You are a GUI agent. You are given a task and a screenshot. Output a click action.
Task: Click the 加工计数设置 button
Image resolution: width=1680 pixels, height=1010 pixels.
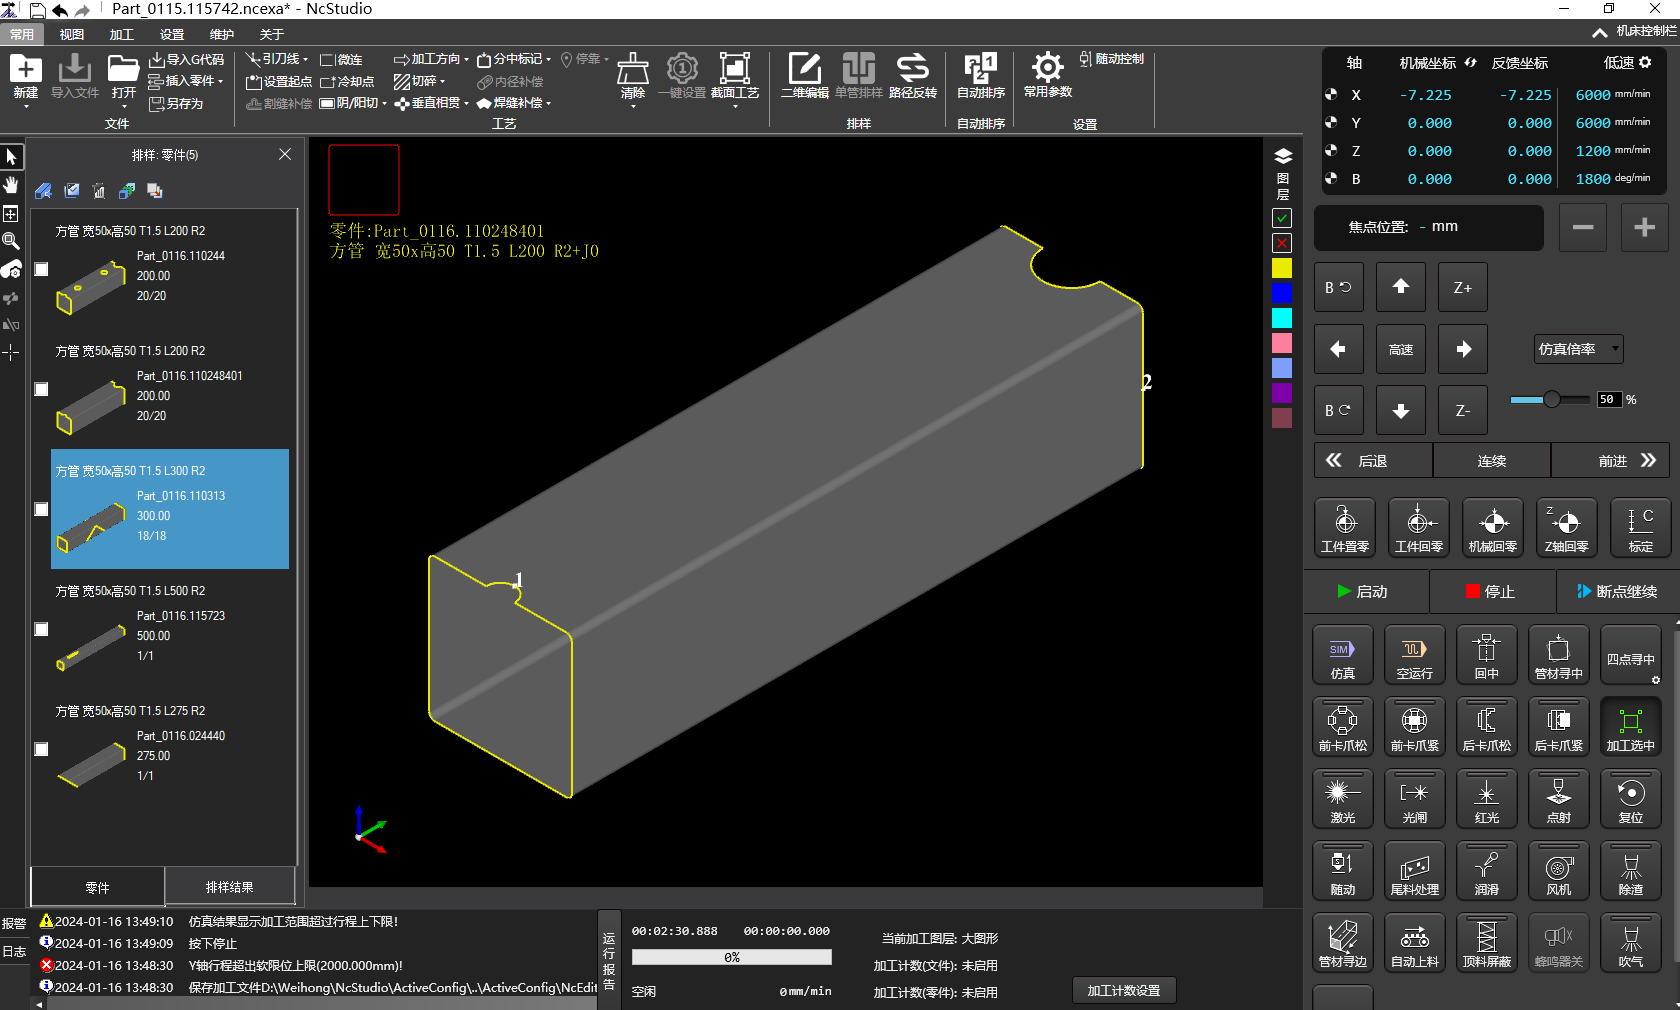click(x=1123, y=990)
